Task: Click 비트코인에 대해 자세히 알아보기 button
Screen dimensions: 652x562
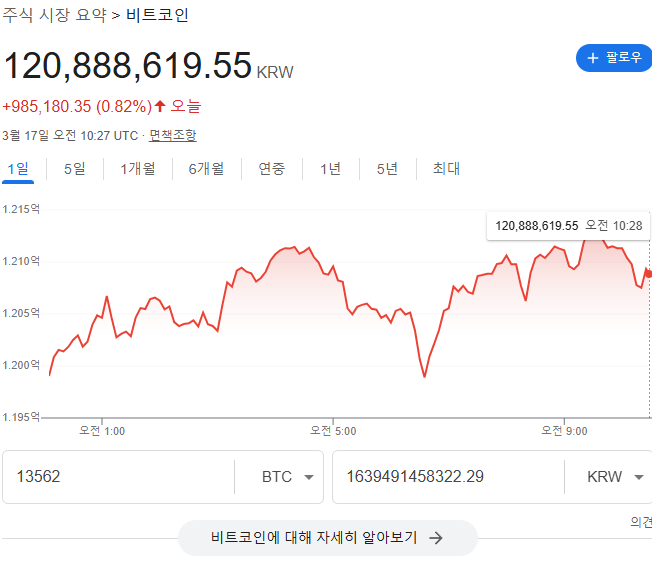Action: [x=327, y=538]
